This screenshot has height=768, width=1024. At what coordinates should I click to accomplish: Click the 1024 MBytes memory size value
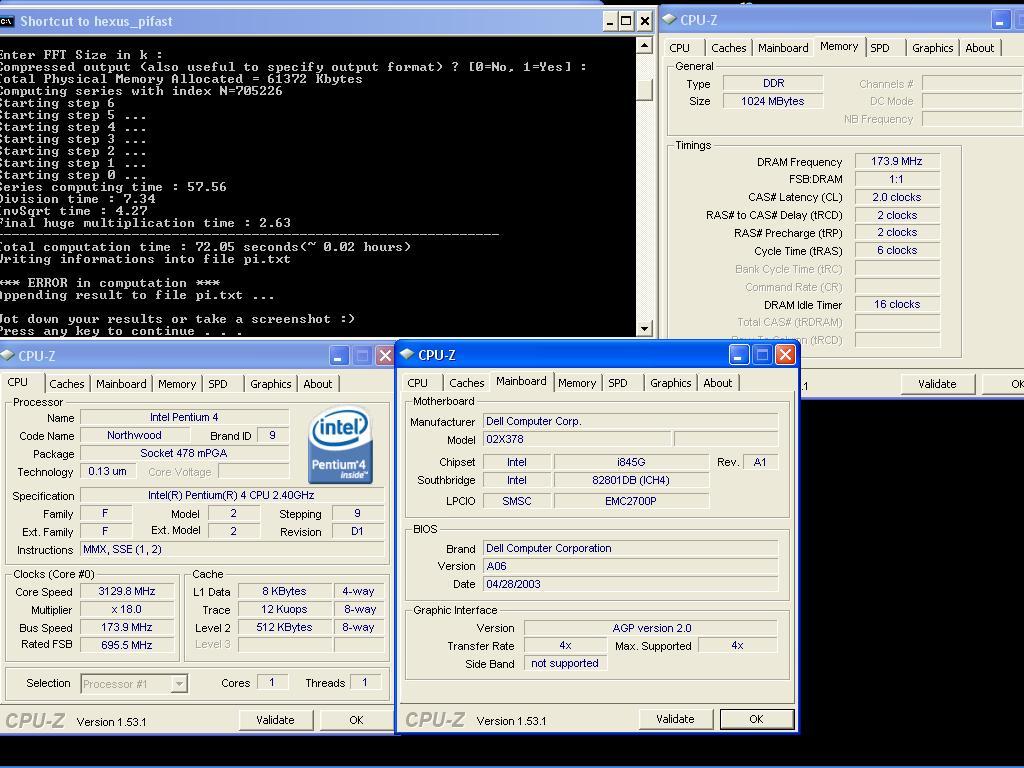[773, 101]
